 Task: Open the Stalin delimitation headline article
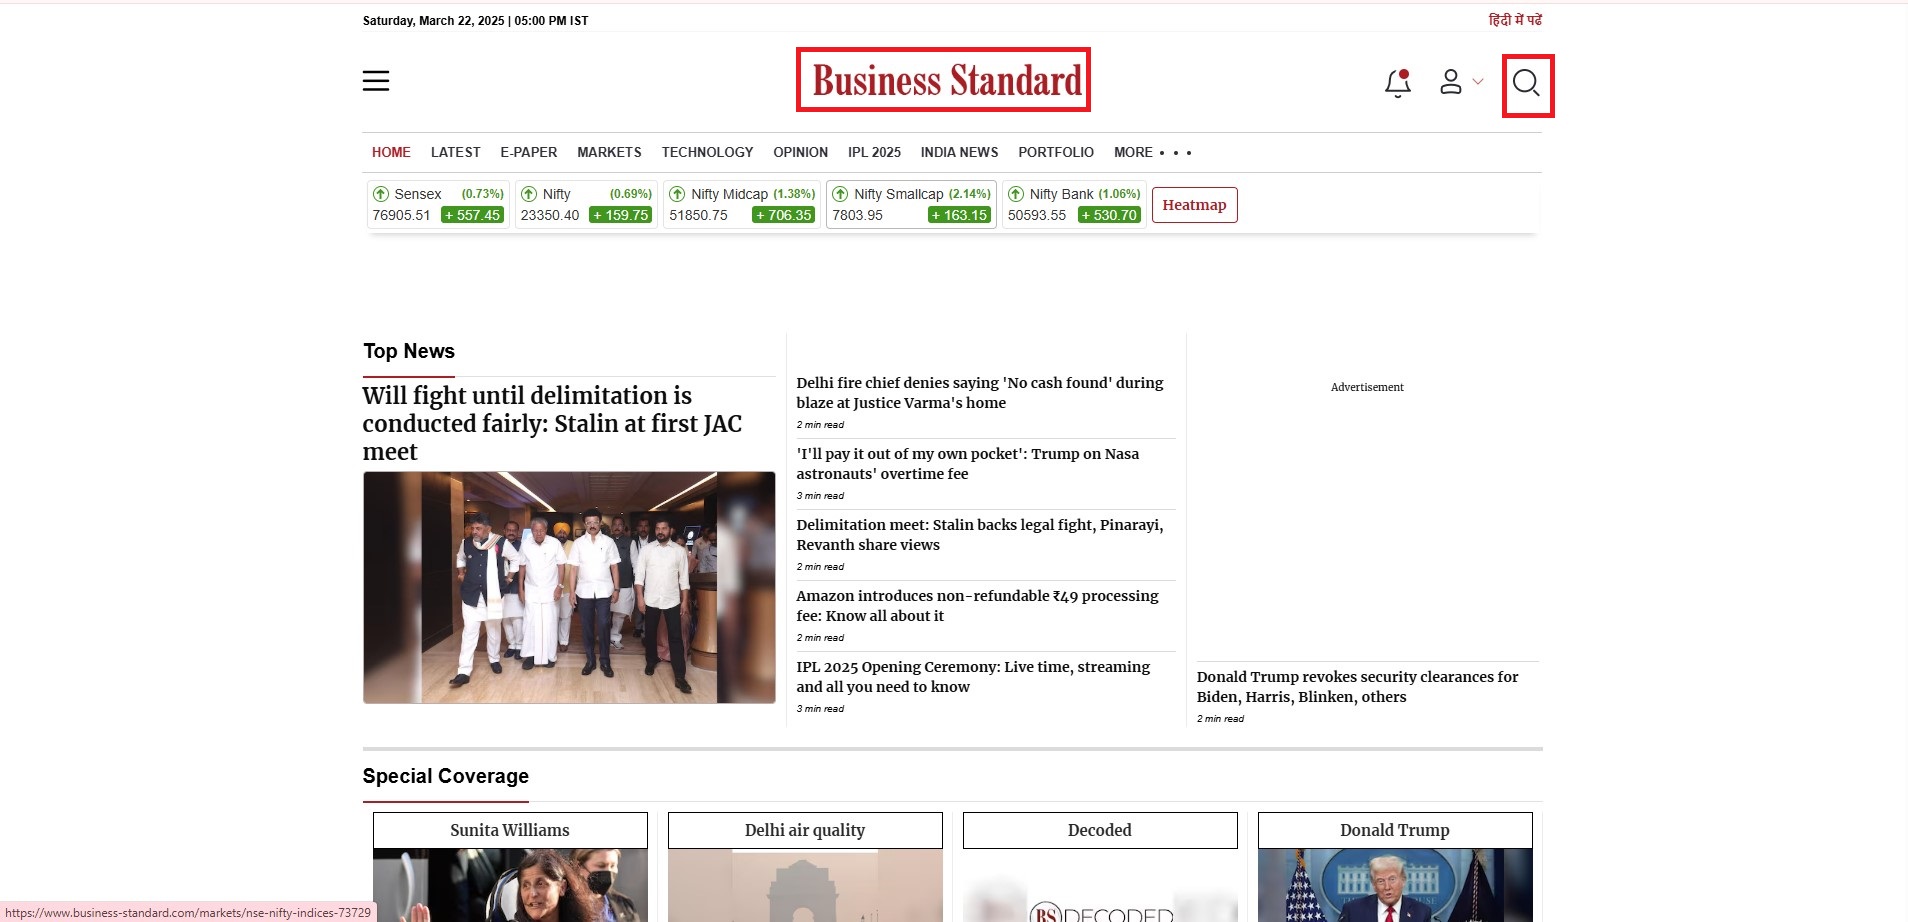click(x=552, y=423)
